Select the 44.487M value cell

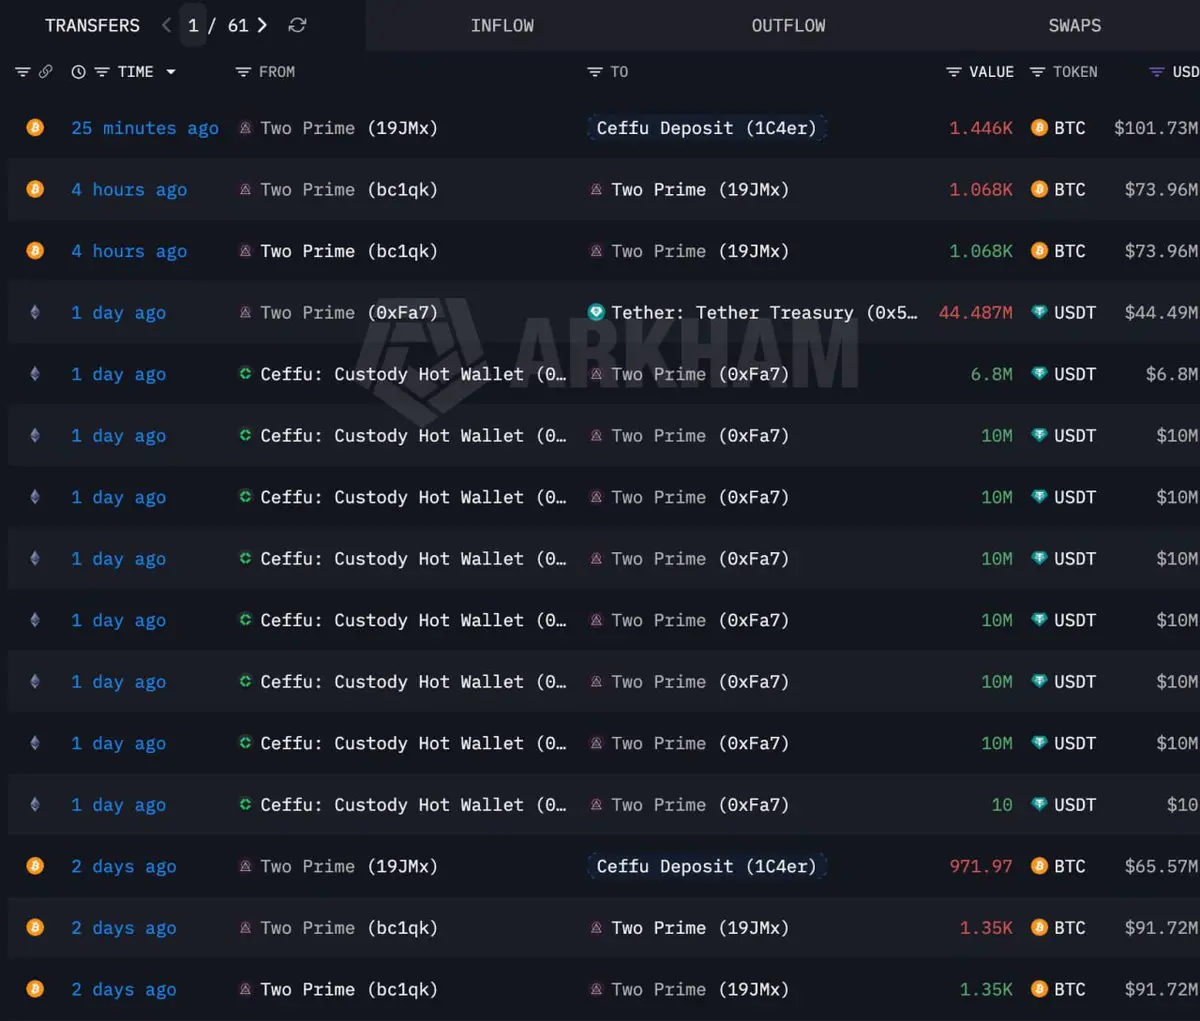pyautogui.click(x=975, y=313)
